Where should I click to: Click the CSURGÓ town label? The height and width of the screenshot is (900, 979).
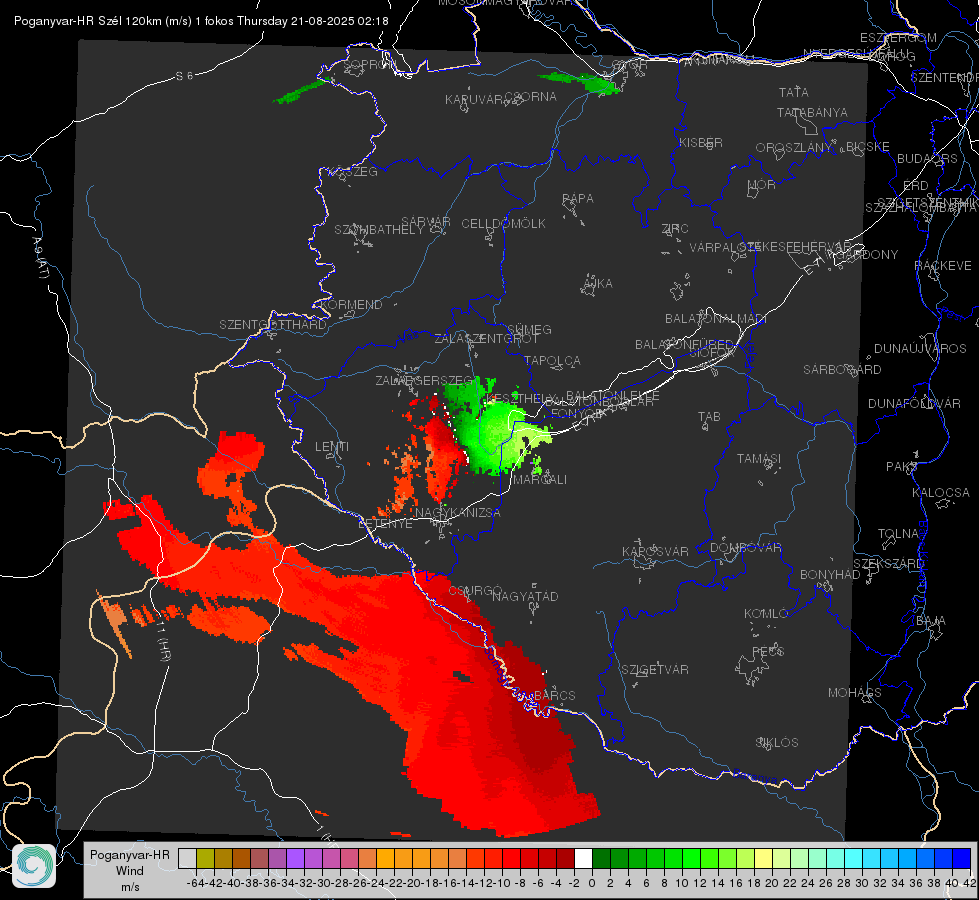pyautogui.click(x=475, y=591)
